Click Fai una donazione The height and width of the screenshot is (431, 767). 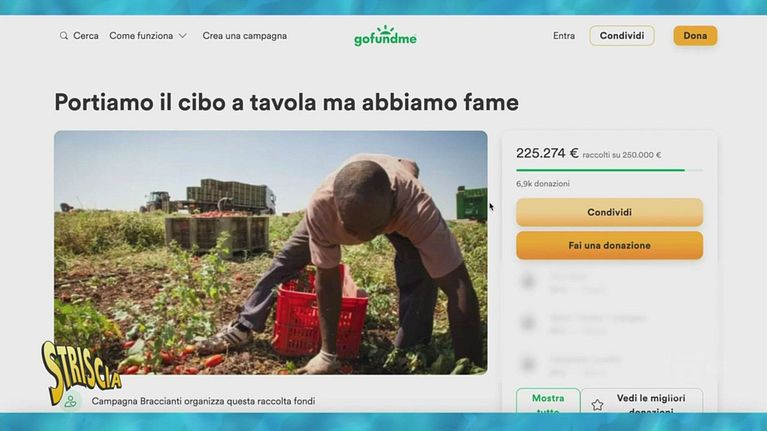tap(609, 245)
